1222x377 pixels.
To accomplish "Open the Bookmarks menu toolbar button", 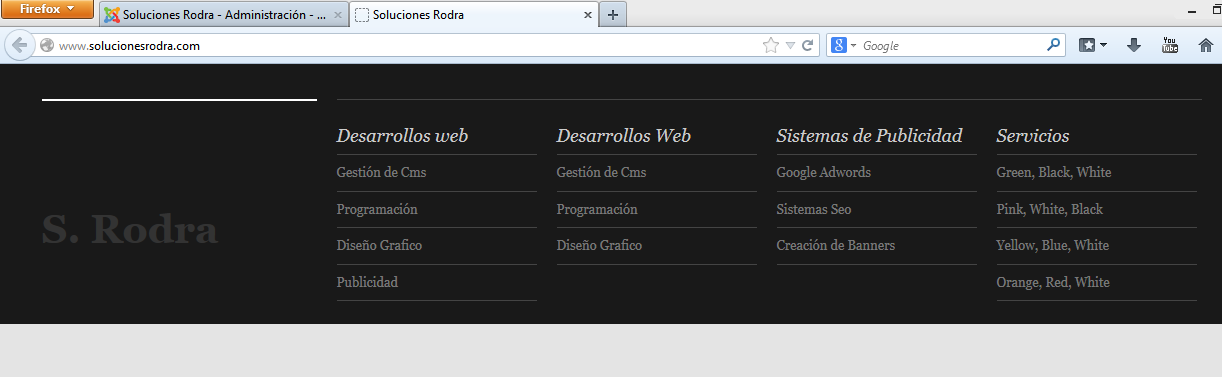I will click(x=1092, y=45).
